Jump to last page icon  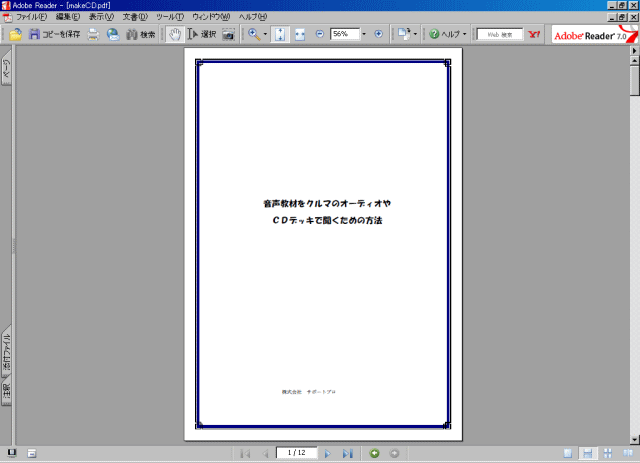(x=347, y=454)
